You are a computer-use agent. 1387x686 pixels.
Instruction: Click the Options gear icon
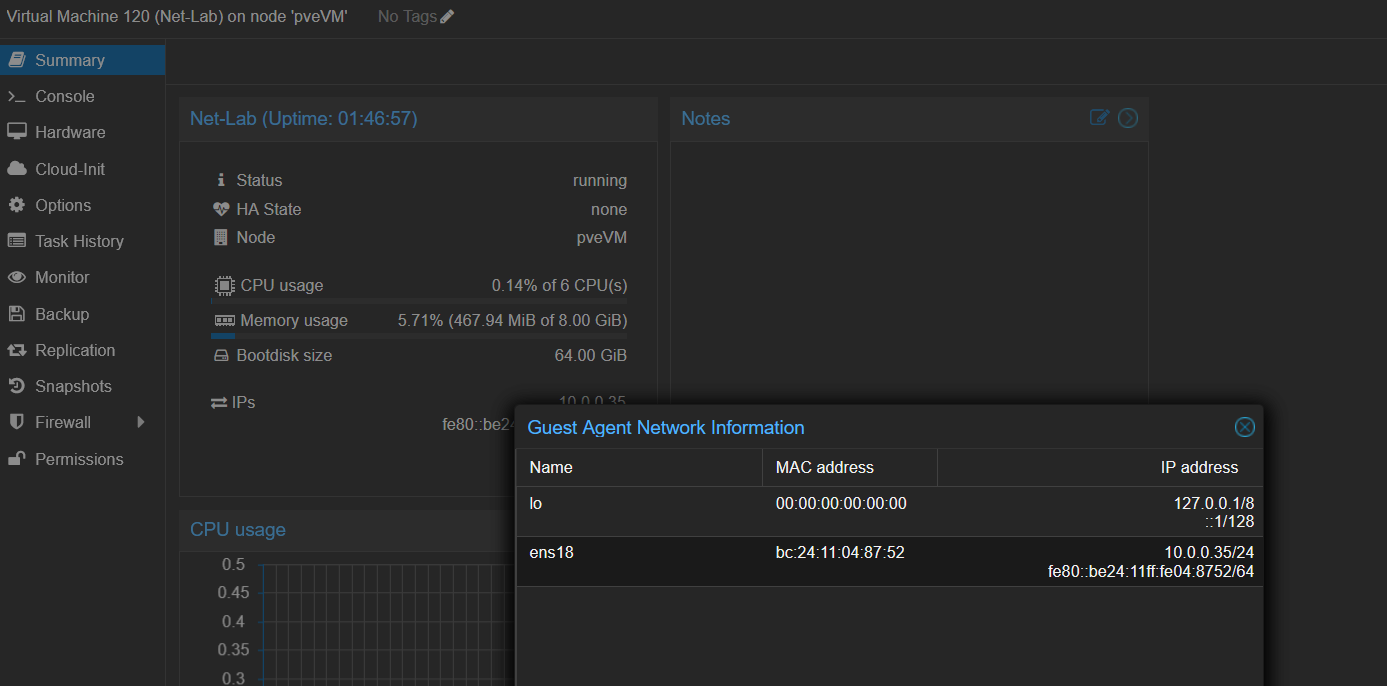[x=16, y=205]
